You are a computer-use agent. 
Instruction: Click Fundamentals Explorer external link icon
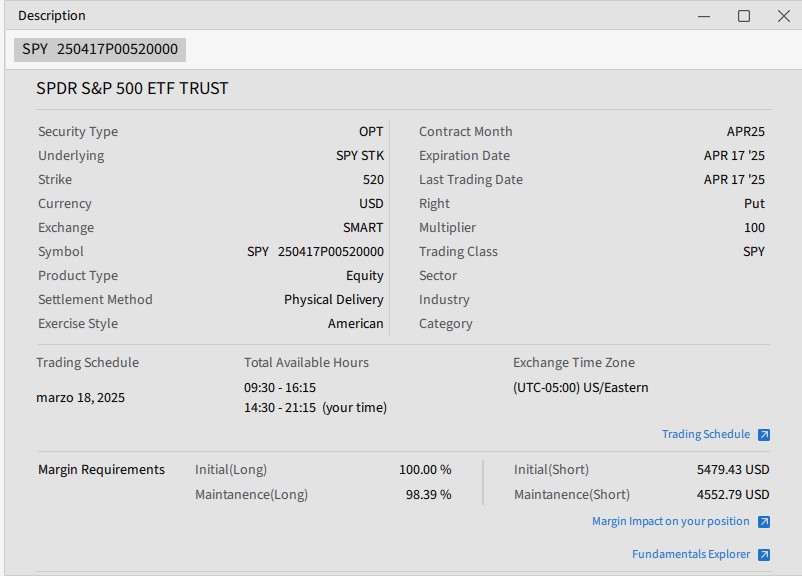(764, 555)
